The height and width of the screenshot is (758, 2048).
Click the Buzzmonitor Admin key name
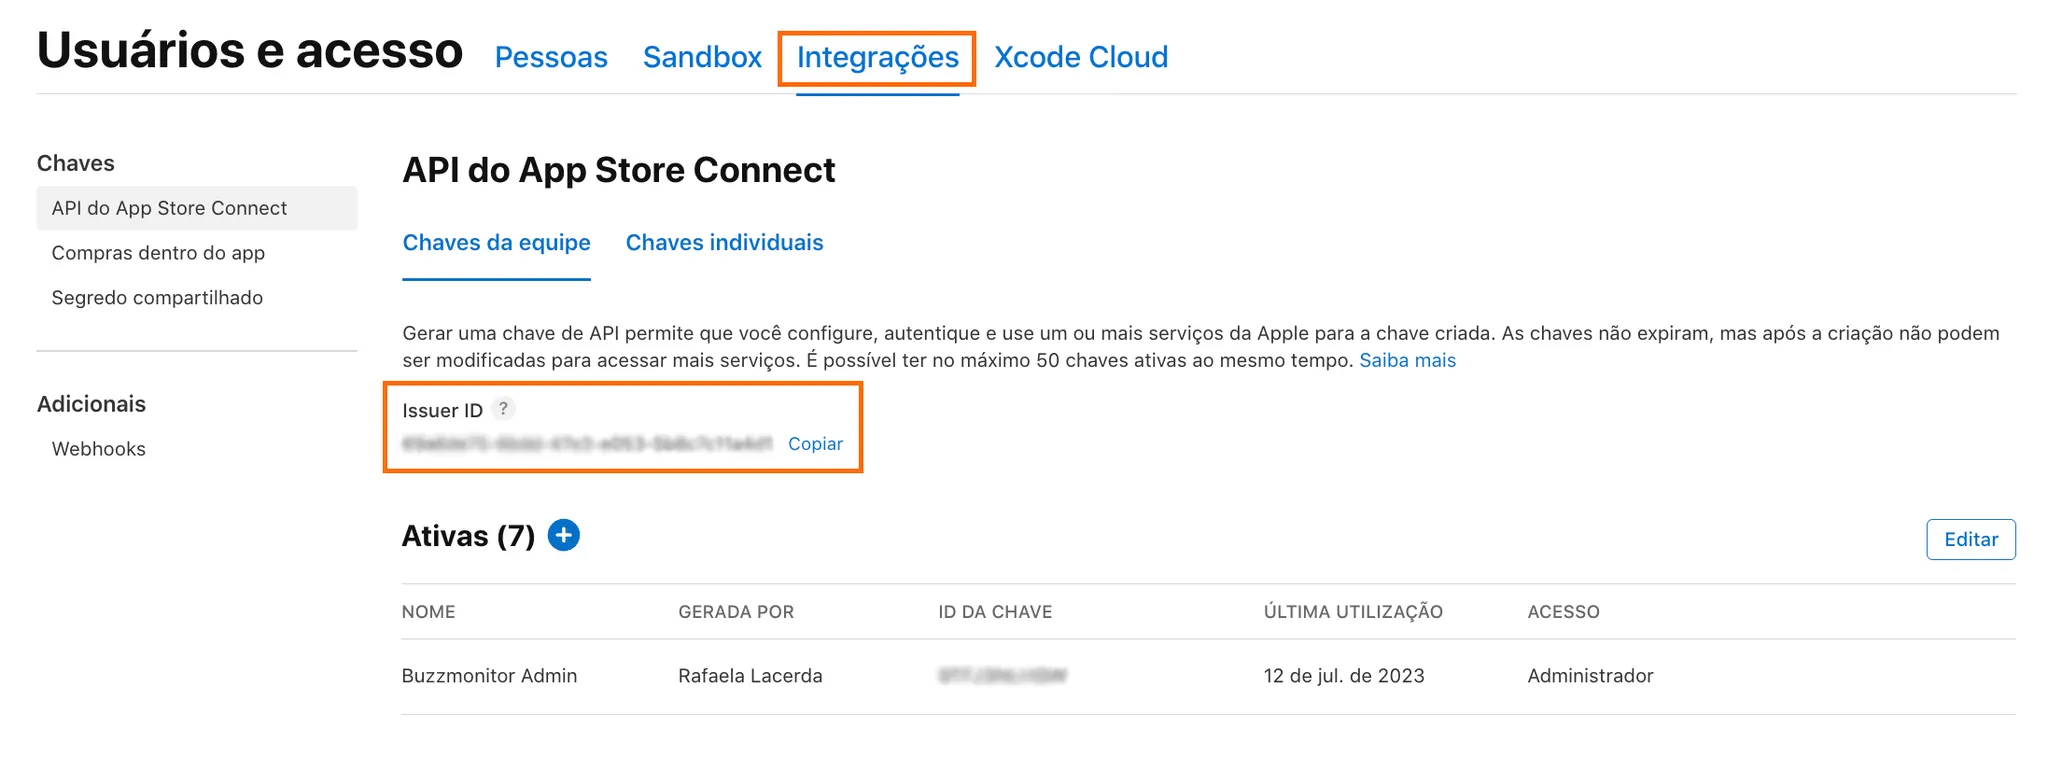pos(489,676)
